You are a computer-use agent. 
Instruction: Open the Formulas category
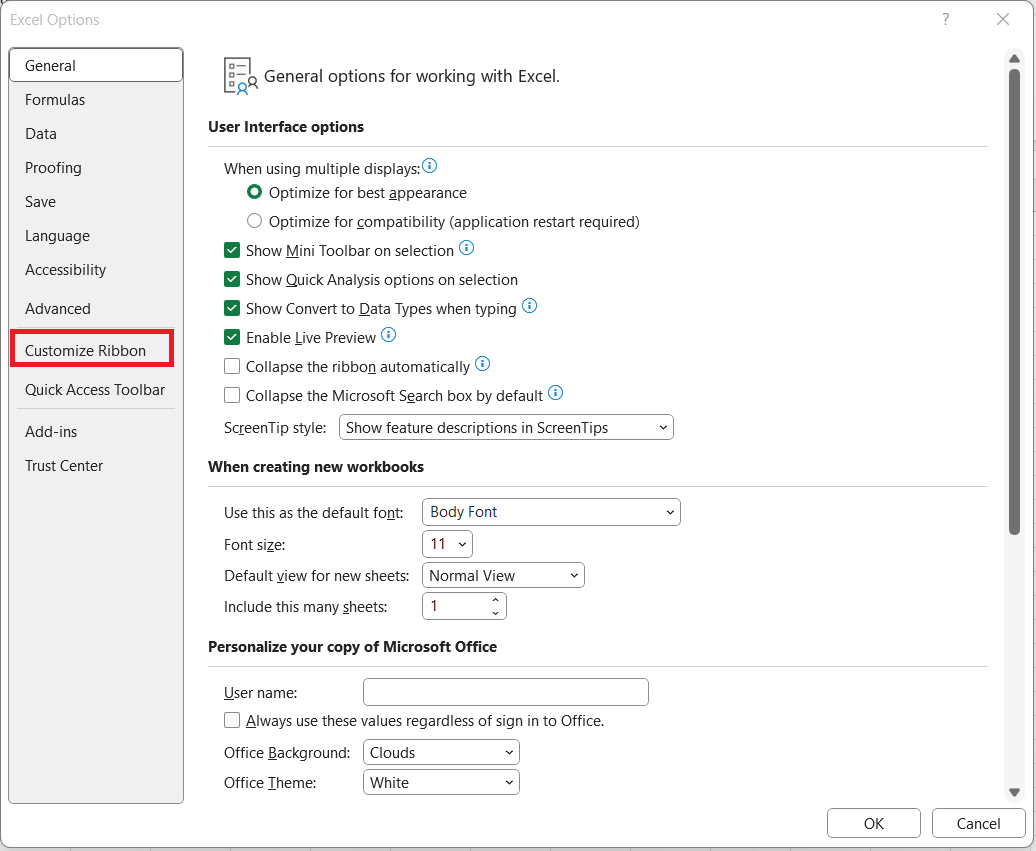96,100
